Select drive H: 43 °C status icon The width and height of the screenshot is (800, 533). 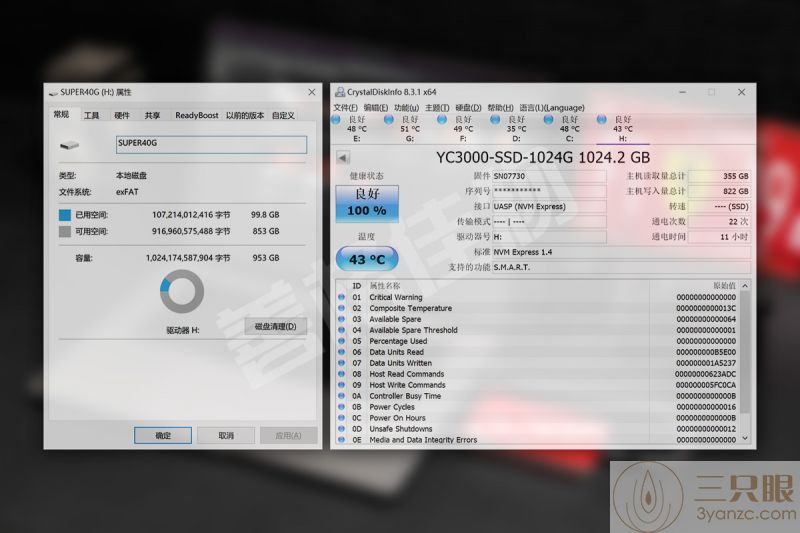click(602, 120)
